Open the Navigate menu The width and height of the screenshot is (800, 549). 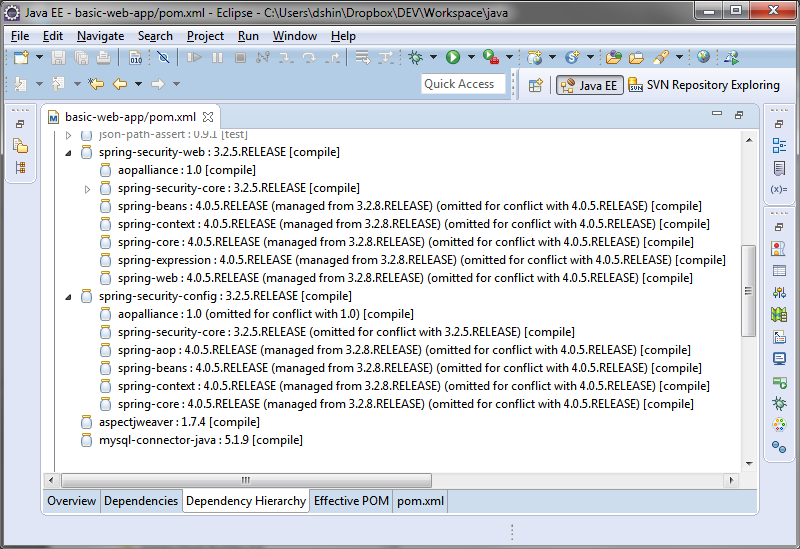click(100, 36)
